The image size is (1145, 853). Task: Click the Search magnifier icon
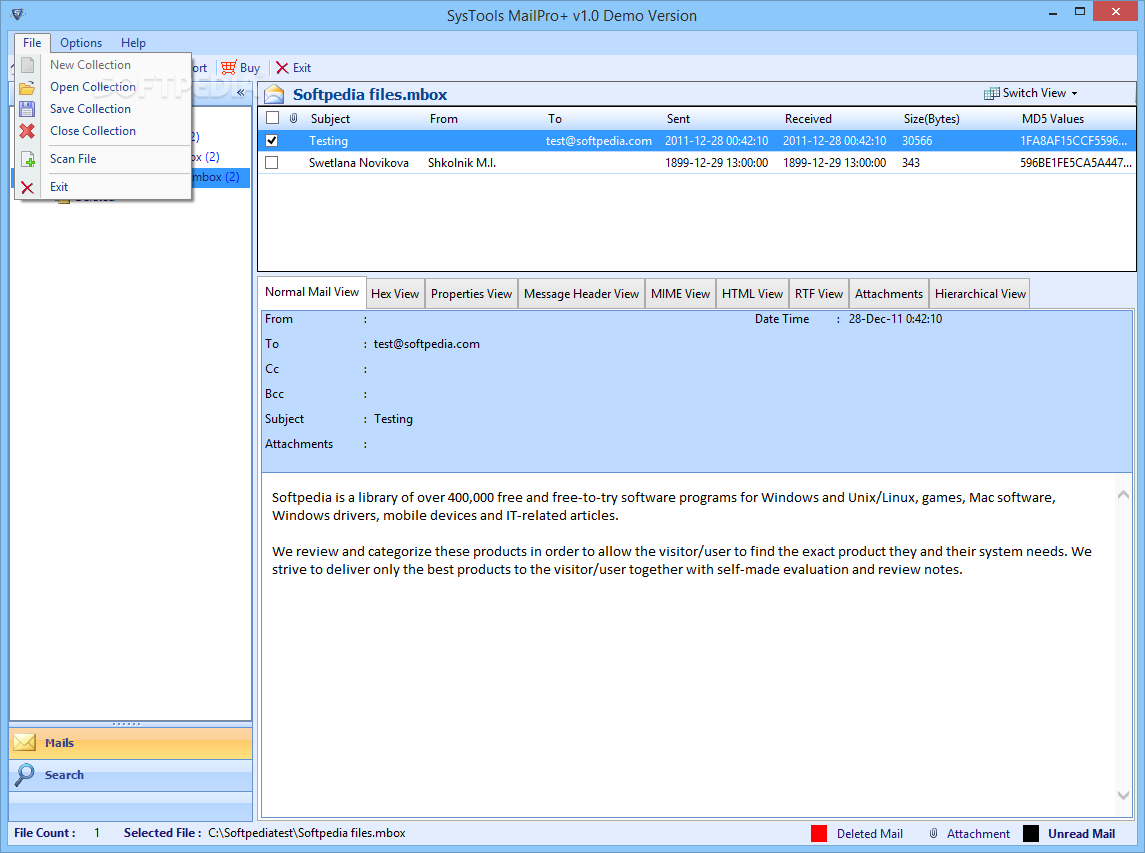(x=25, y=775)
